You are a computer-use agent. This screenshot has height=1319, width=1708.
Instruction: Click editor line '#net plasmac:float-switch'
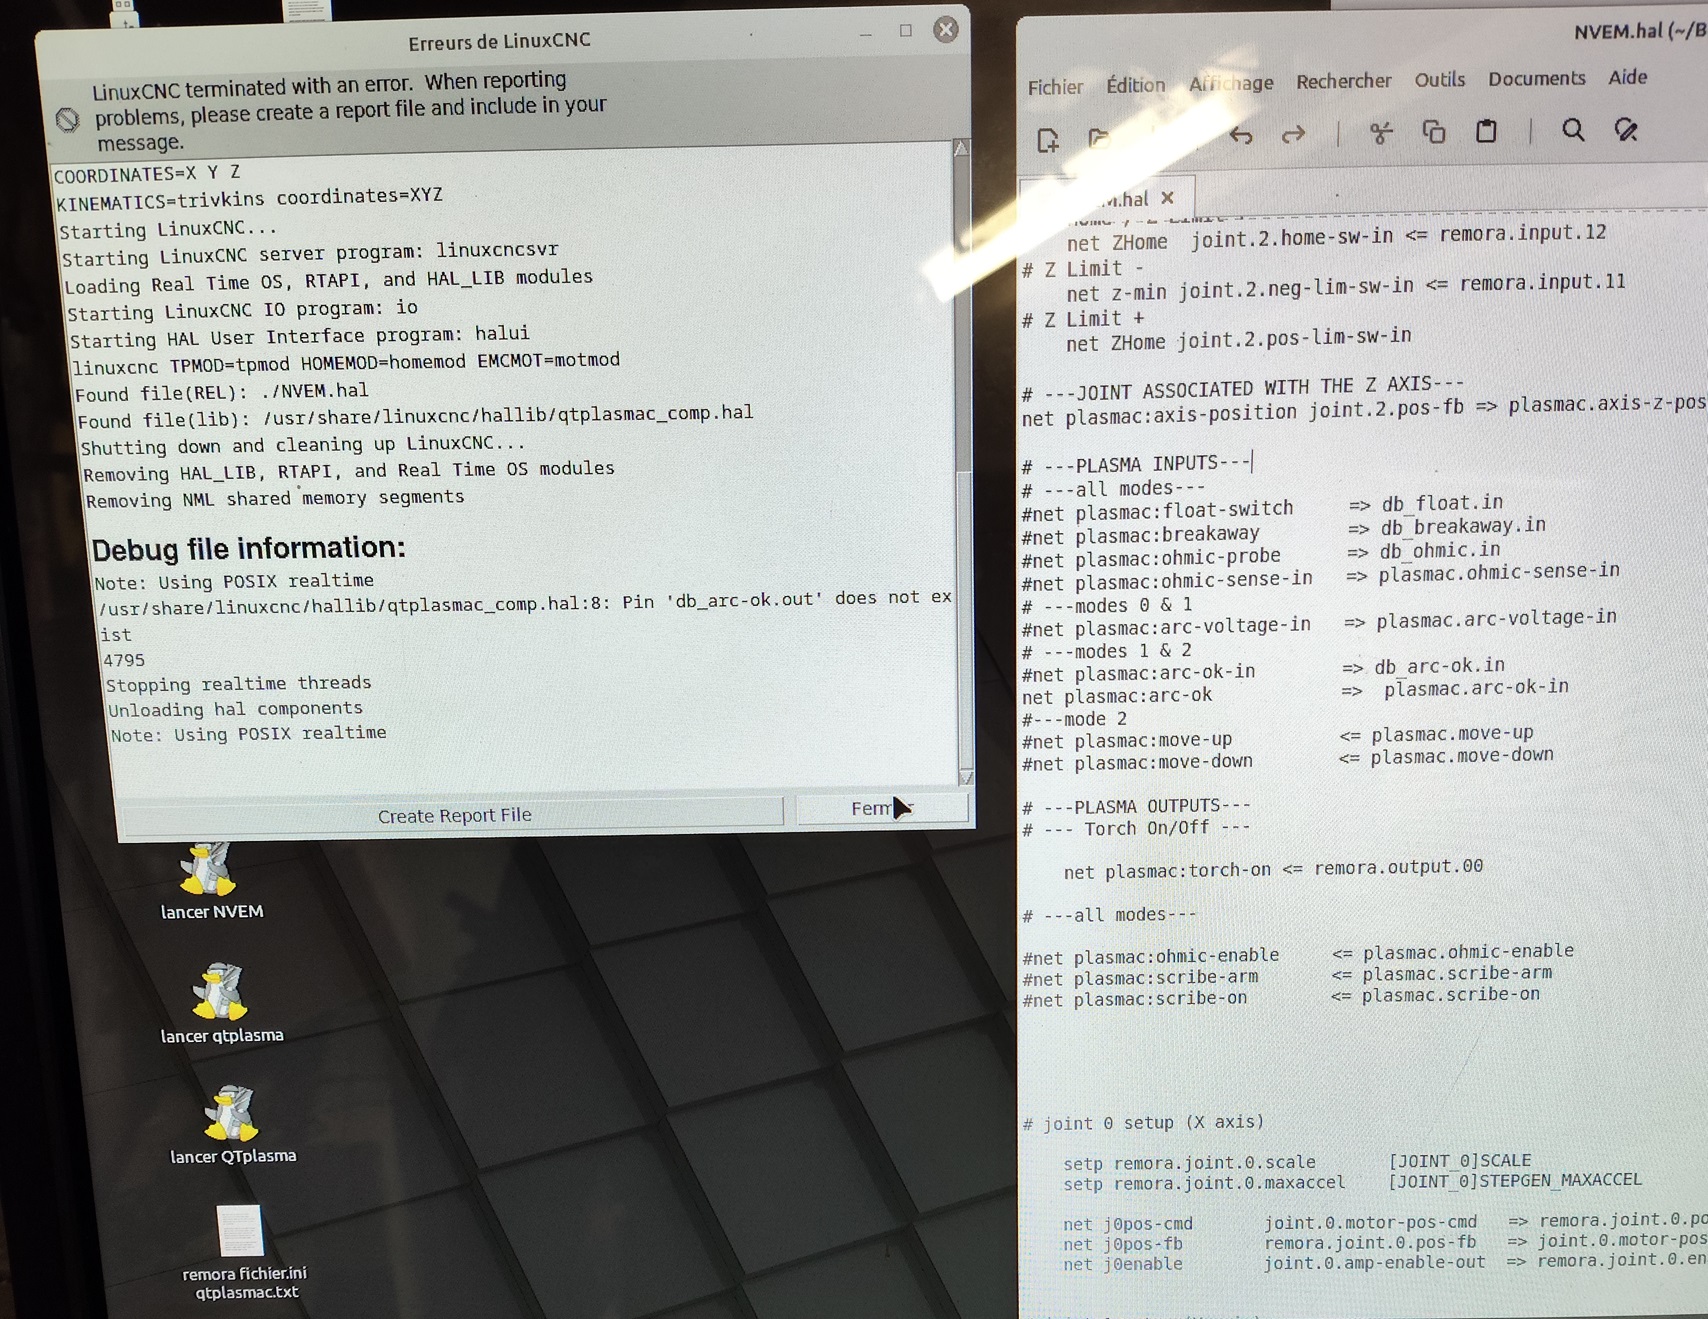coord(1262,507)
